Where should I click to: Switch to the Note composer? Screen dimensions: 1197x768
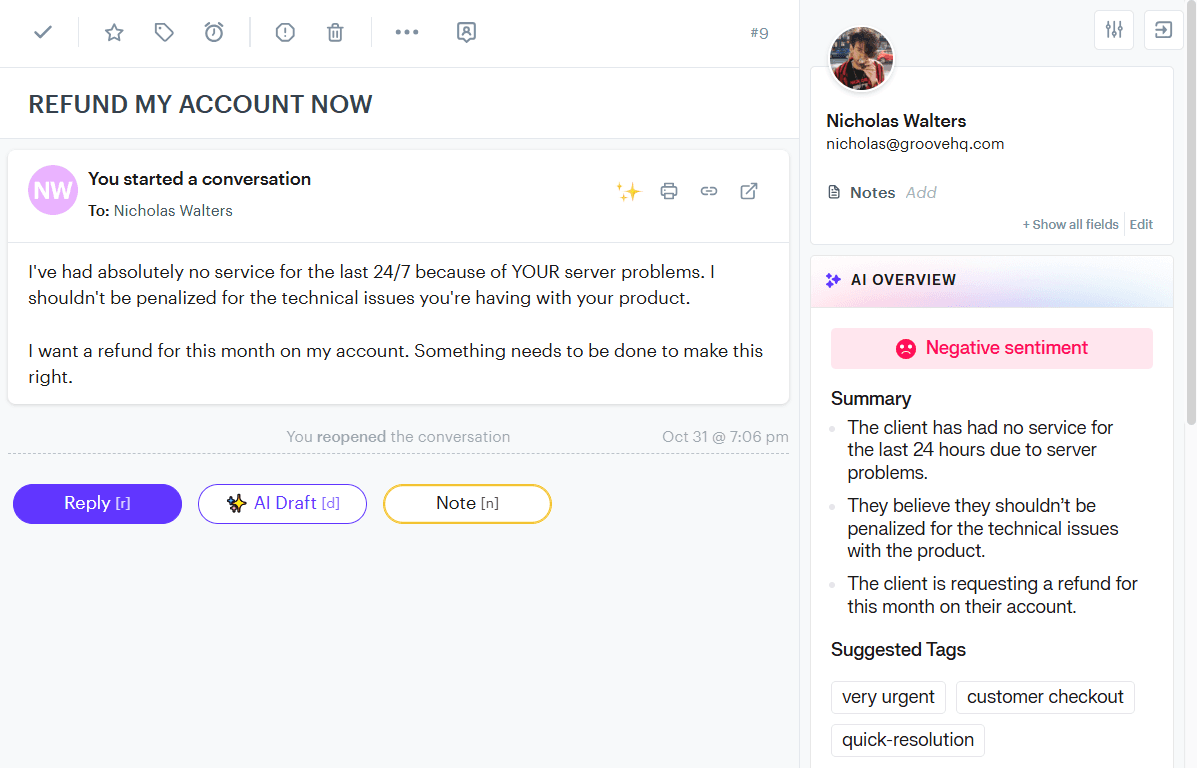coord(467,504)
